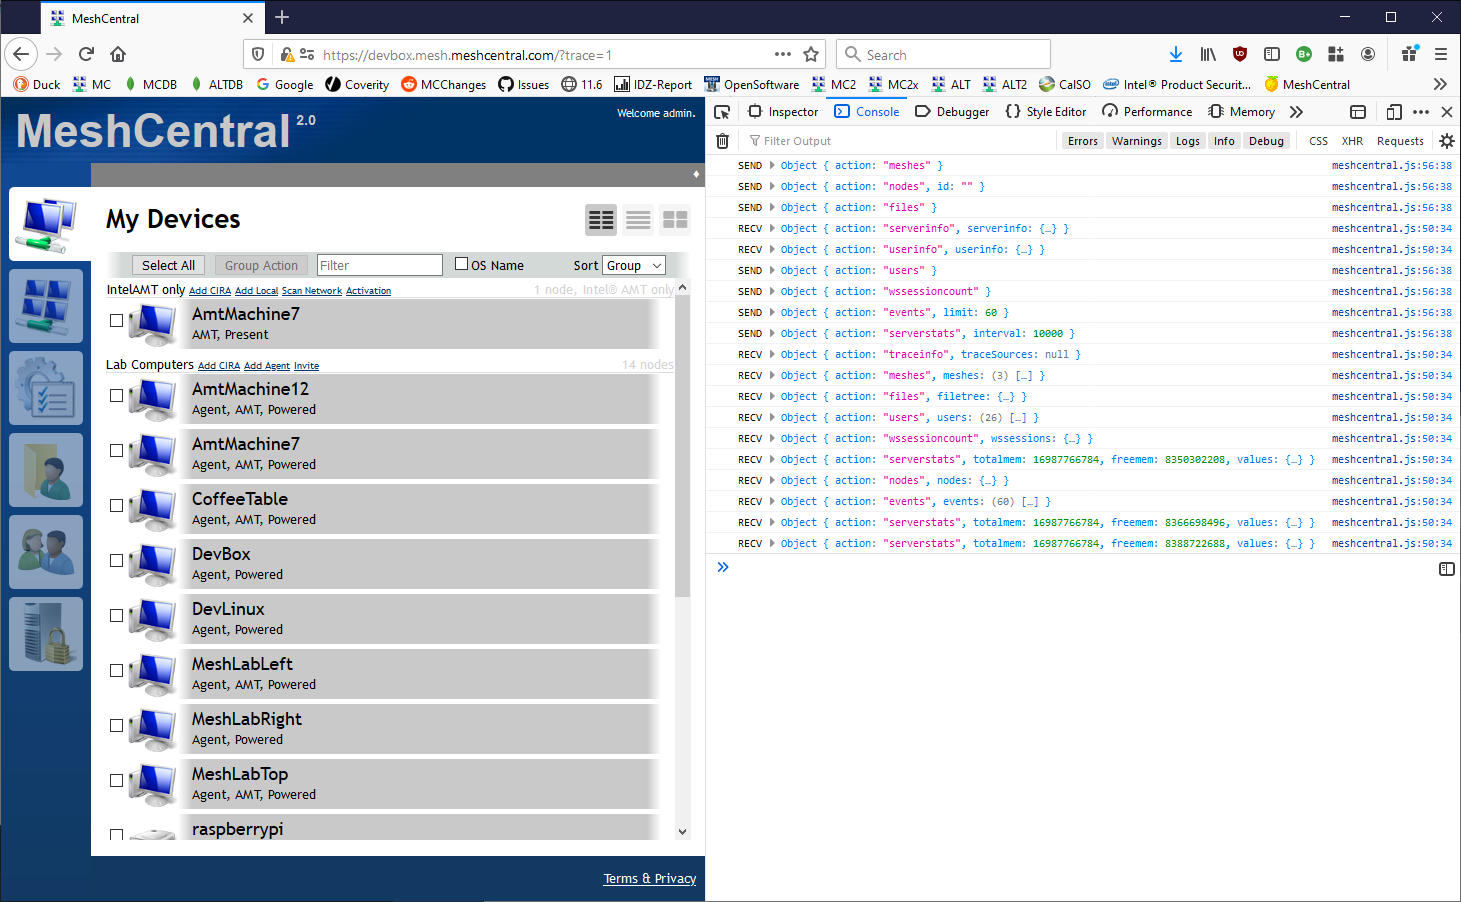Open the Sort Group dropdown
Image resolution: width=1461 pixels, height=902 pixels.
(634, 265)
